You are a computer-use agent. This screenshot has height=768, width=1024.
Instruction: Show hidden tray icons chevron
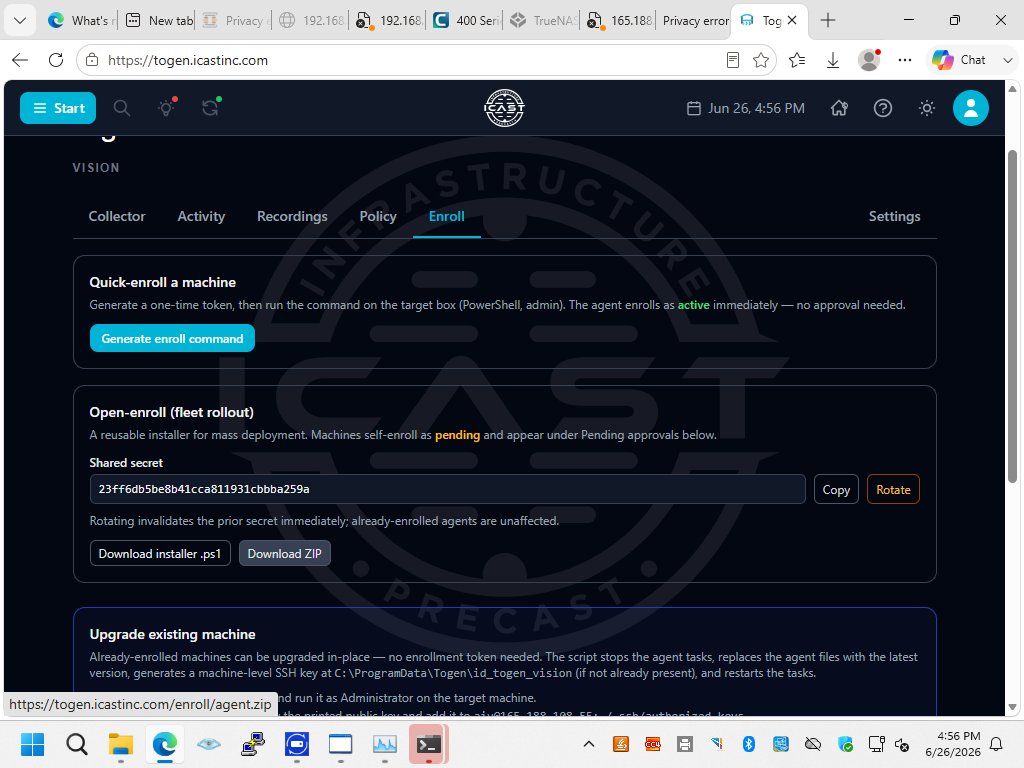pyautogui.click(x=588, y=744)
